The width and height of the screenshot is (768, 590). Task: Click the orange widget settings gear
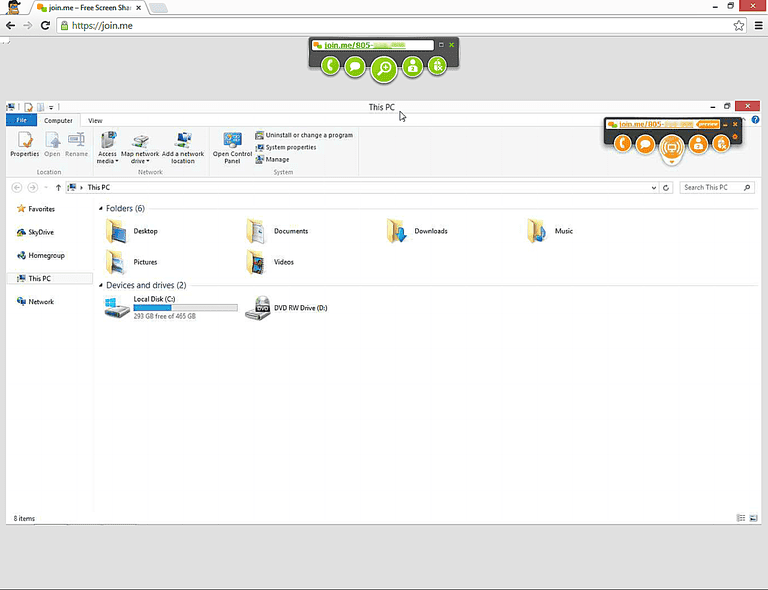click(x=735, y=137)
